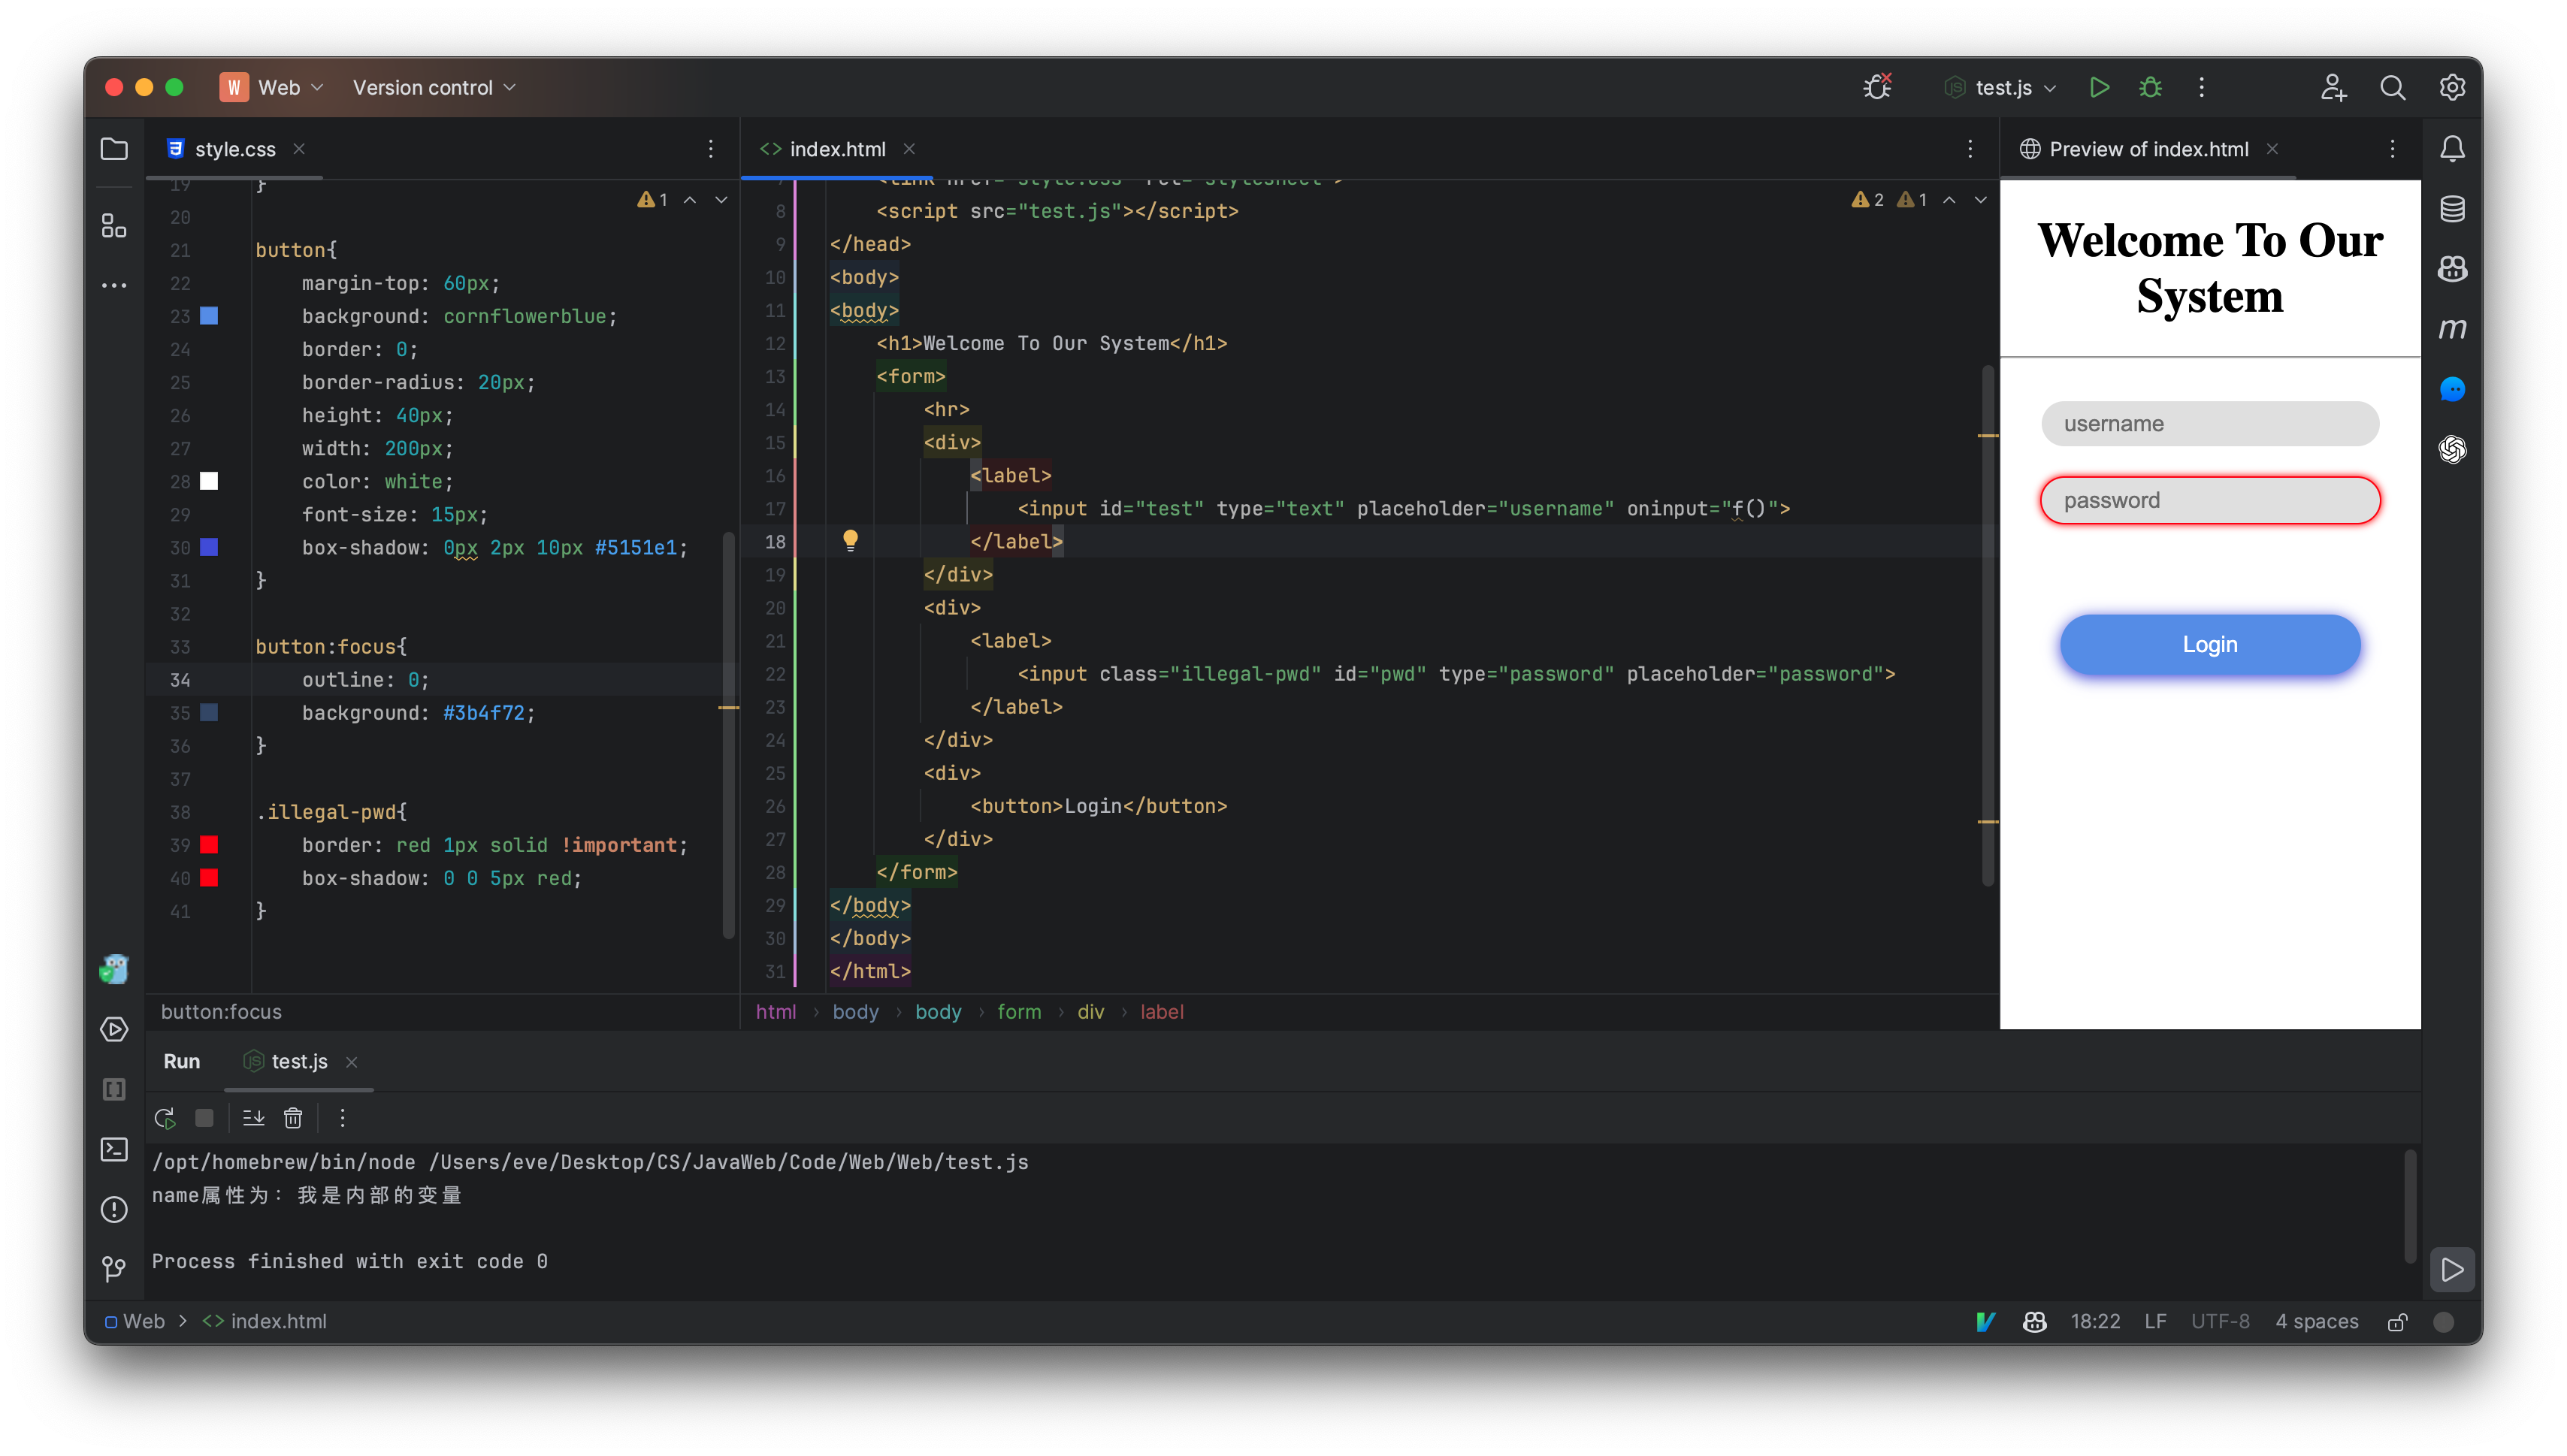Click the username field in preview
The height and width of the screenshot is (1456, 2567).
pyautogui.click(x=2209, y=424)
